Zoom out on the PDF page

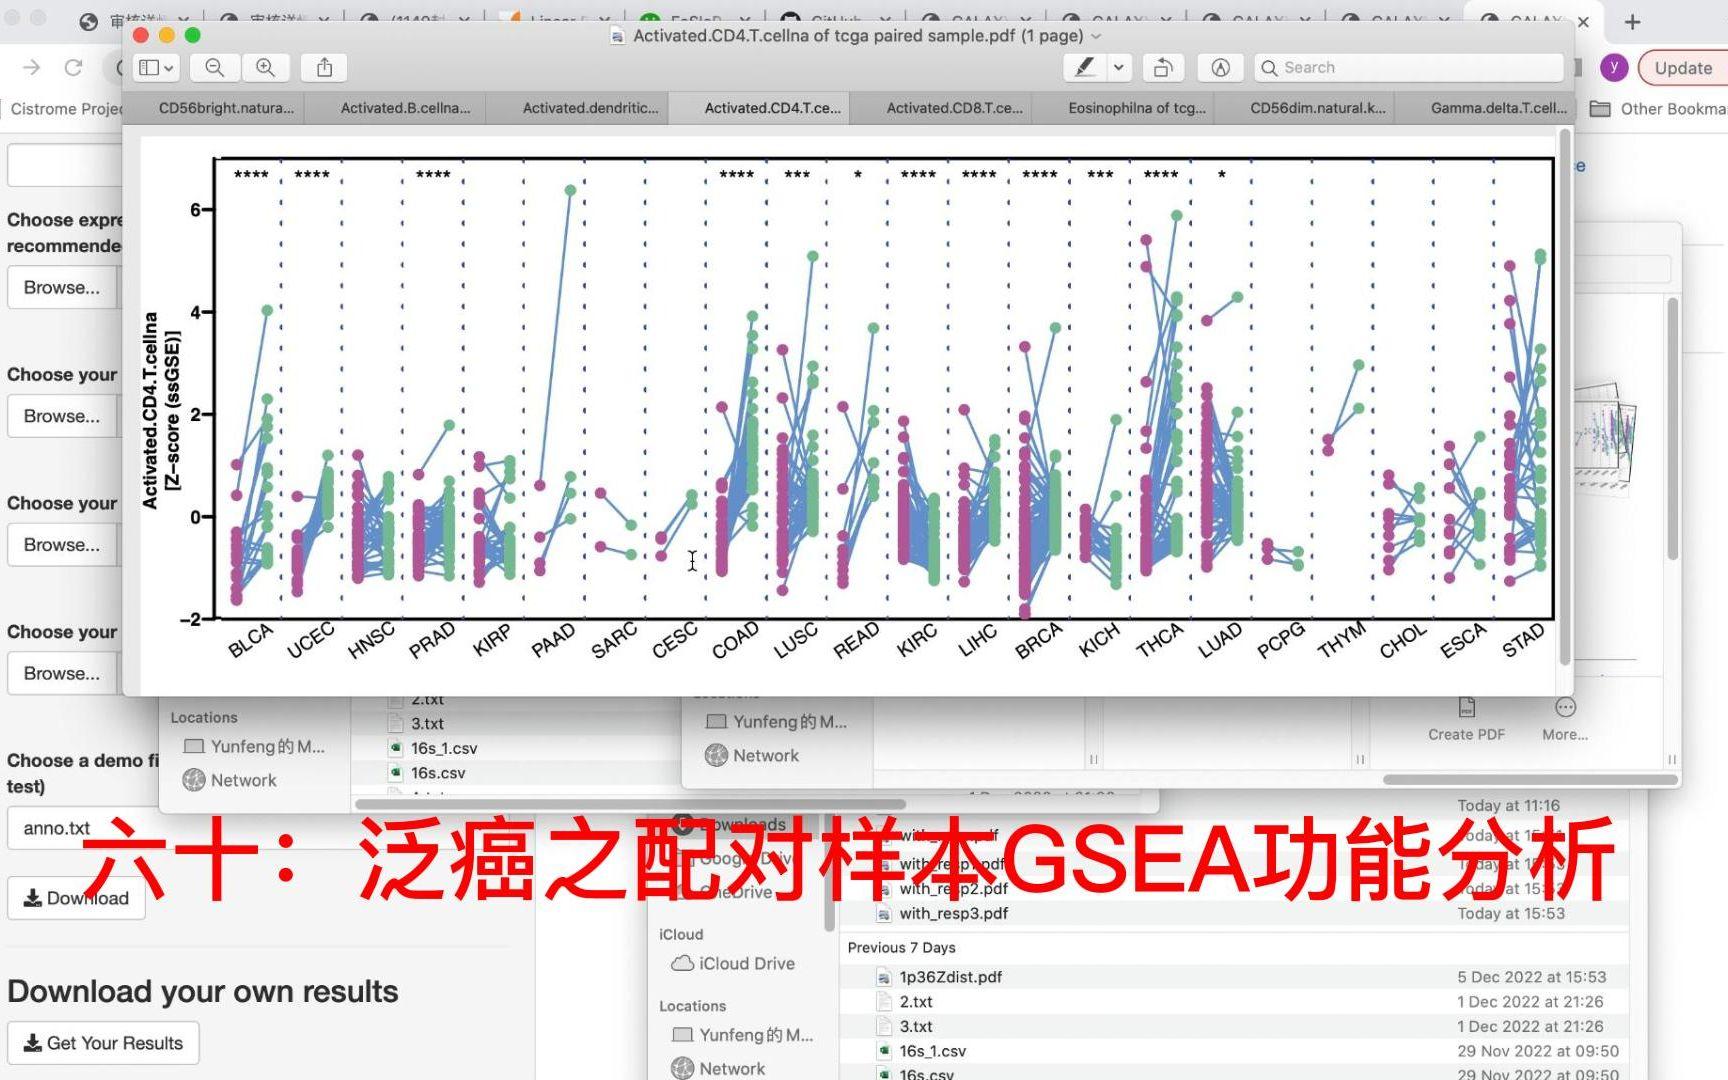(x=214, y=67)
